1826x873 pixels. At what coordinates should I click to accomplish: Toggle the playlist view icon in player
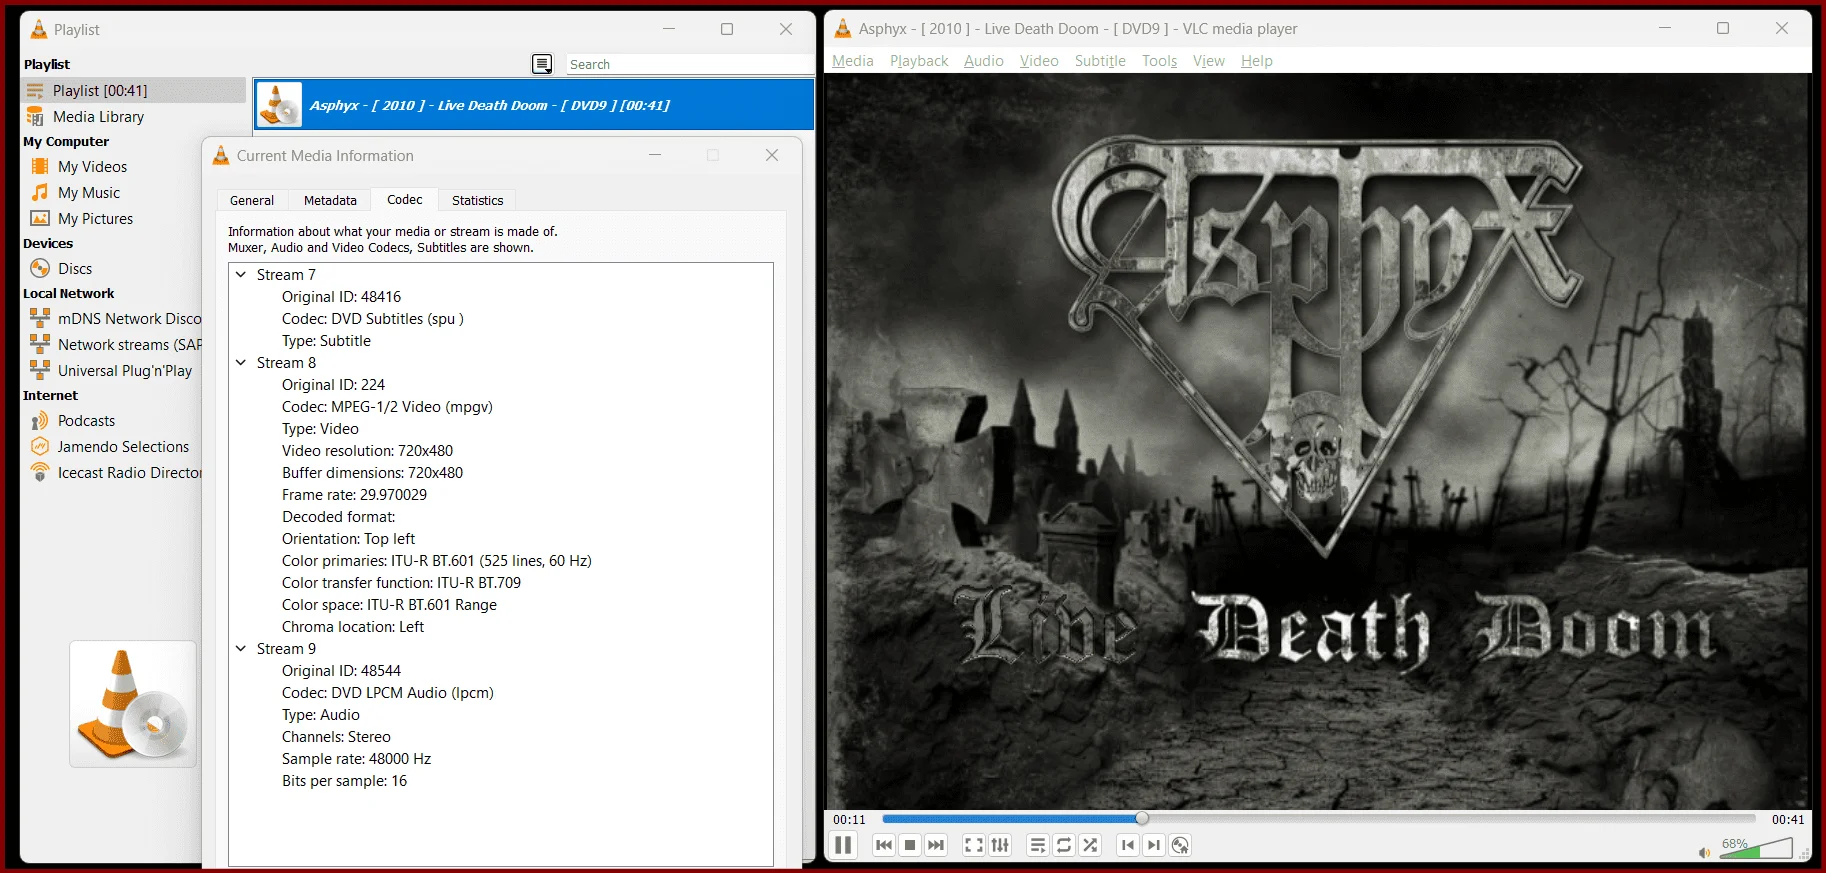(x=1038, y=845)
